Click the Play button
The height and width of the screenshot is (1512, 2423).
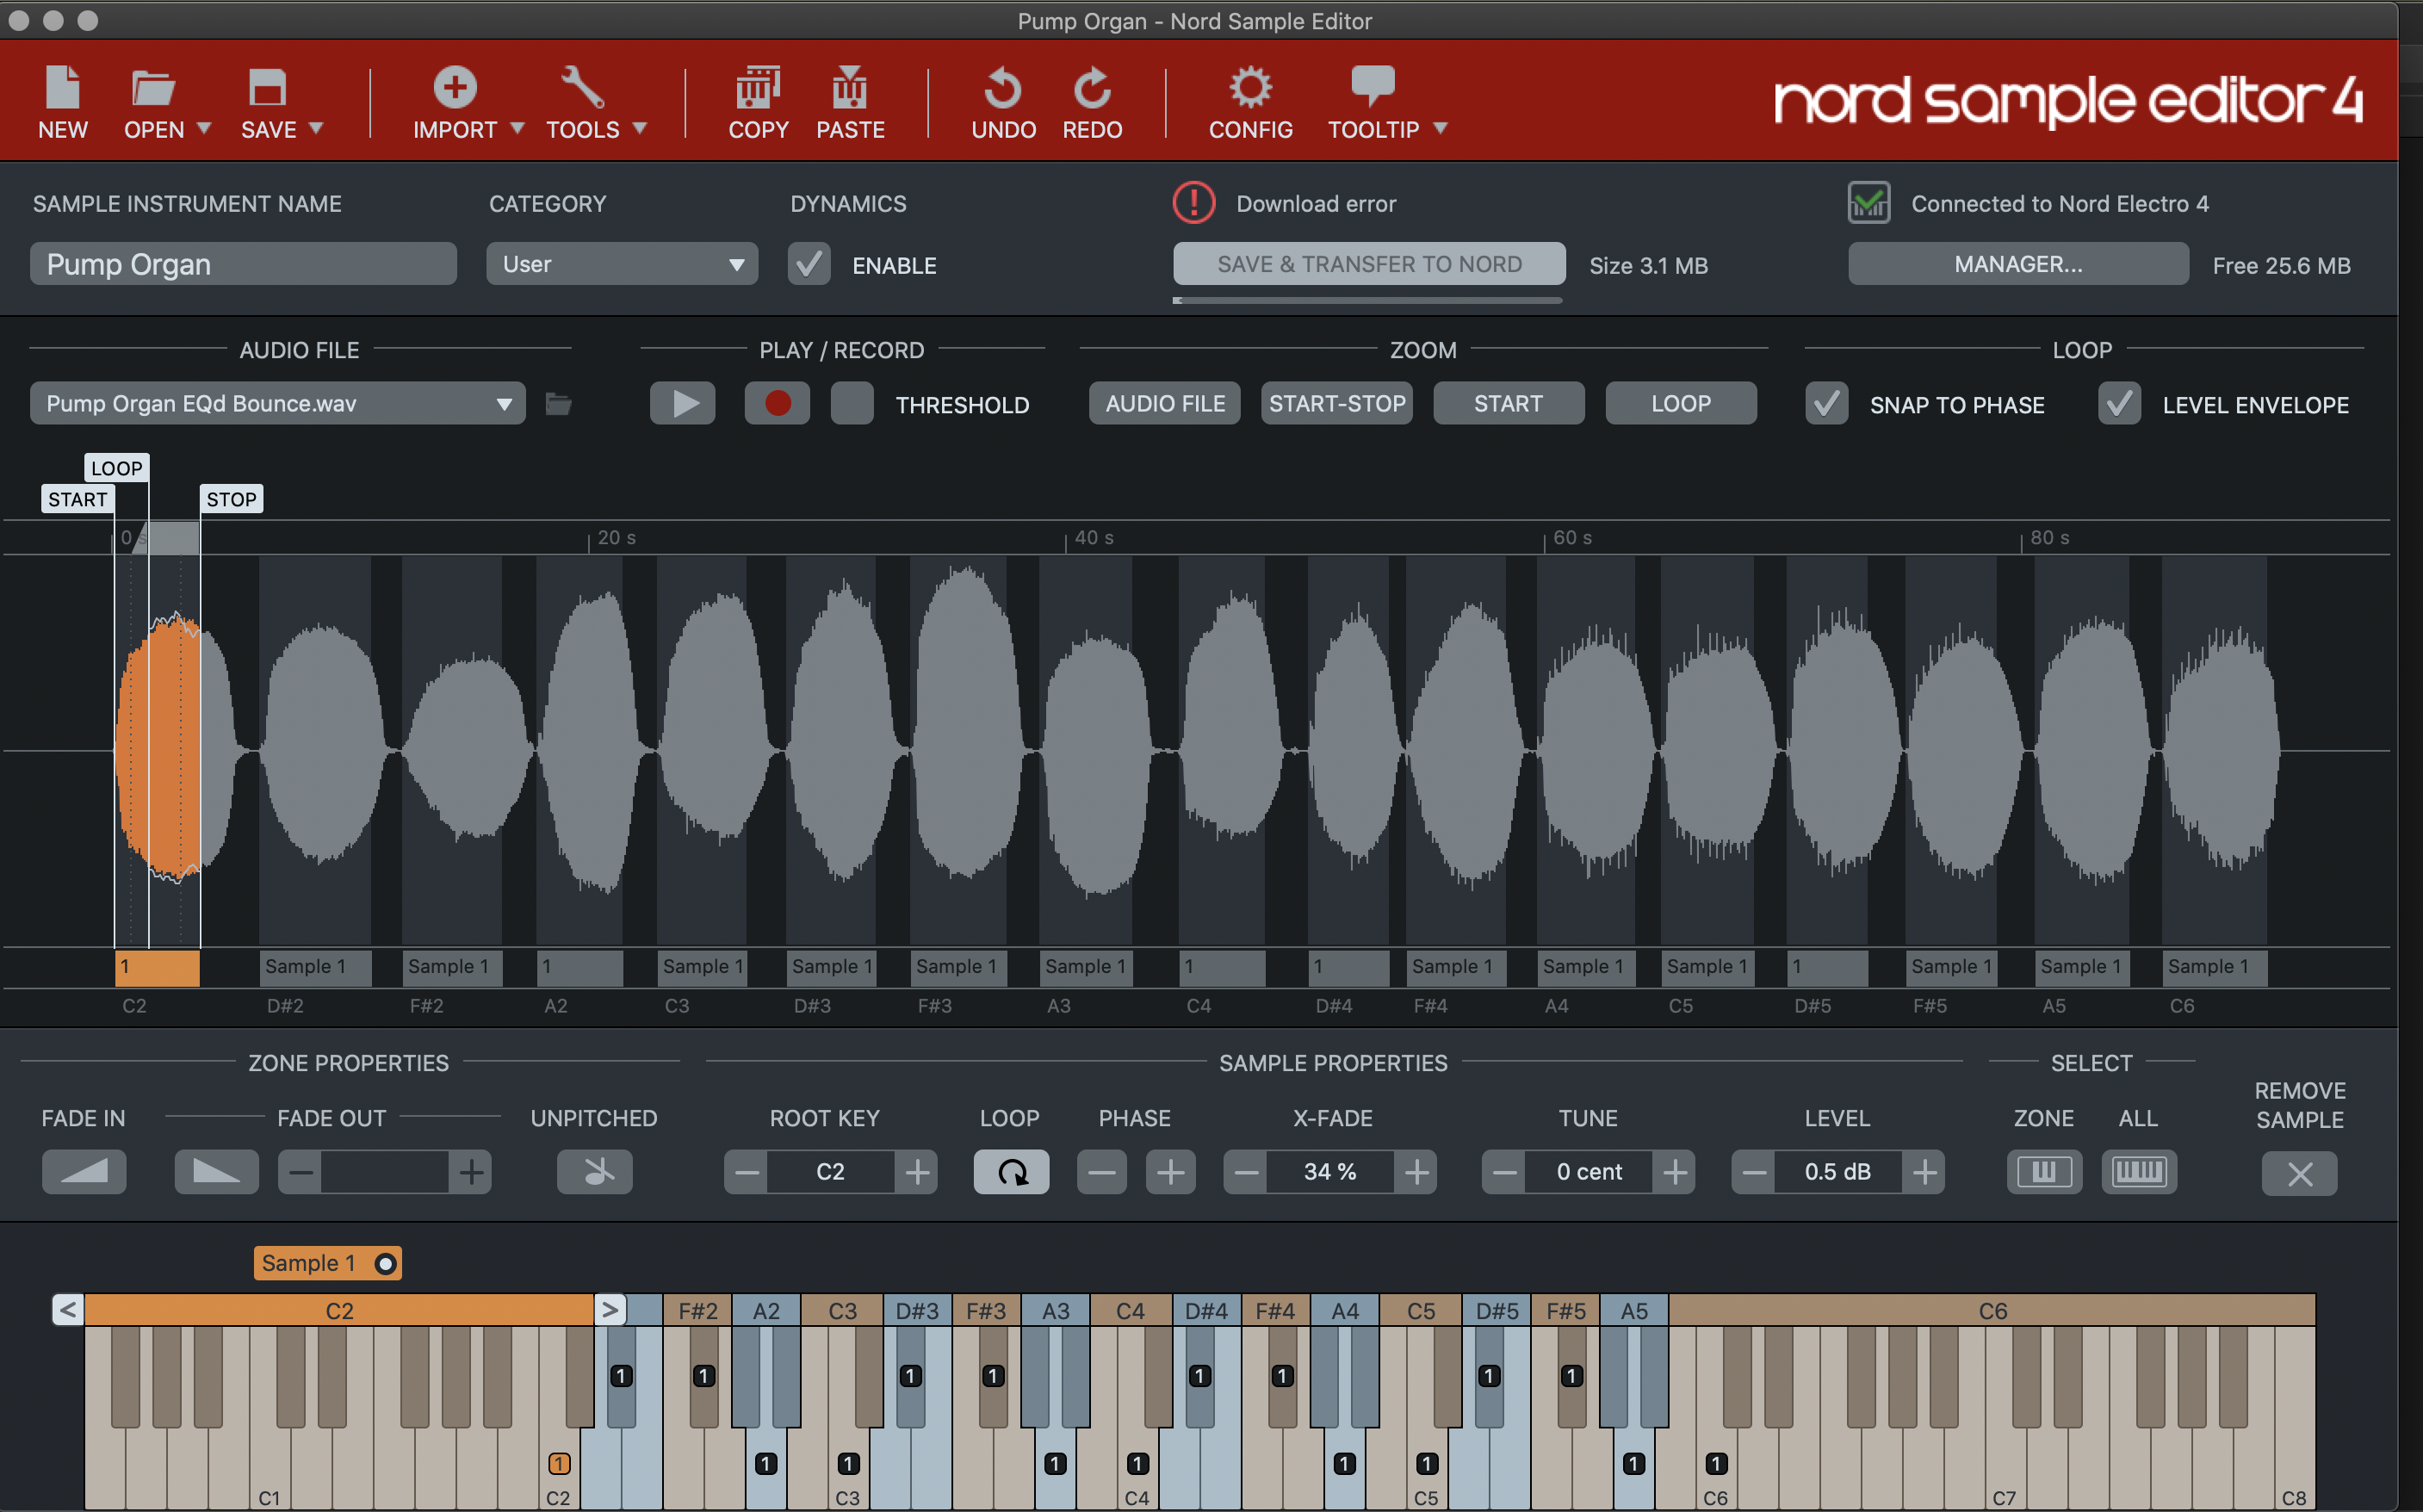(683, 403)
